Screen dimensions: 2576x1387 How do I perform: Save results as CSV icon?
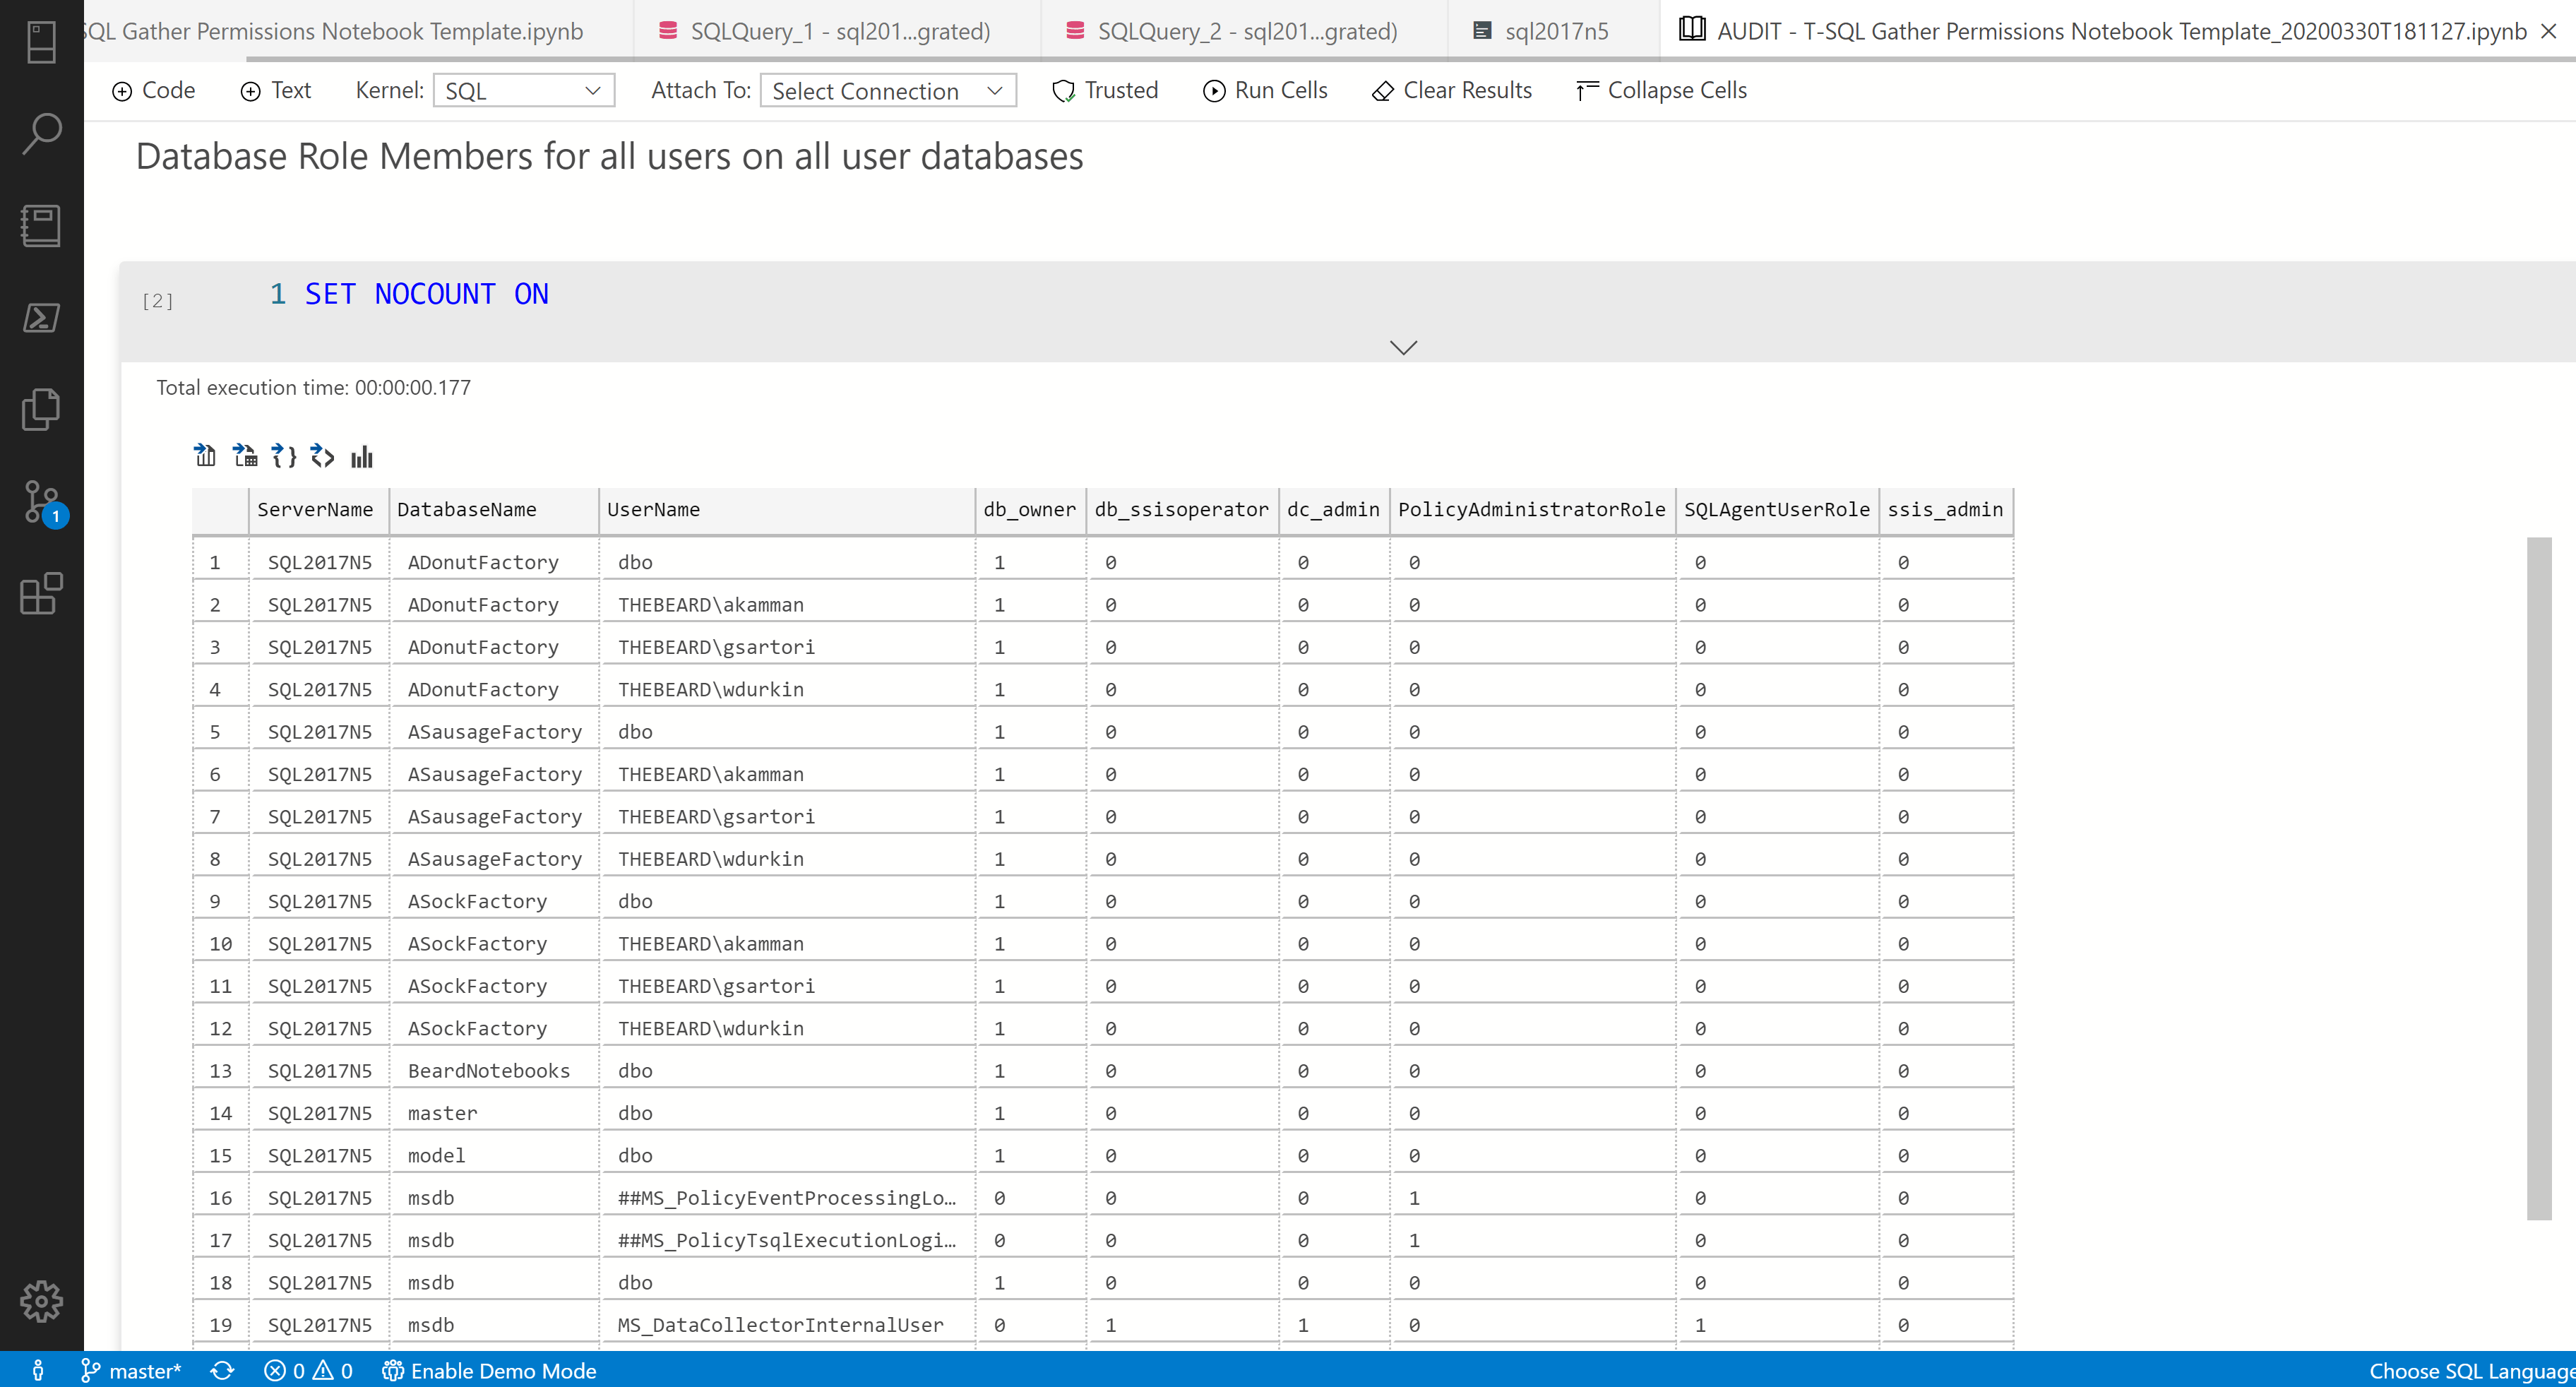tap(204, 456)
